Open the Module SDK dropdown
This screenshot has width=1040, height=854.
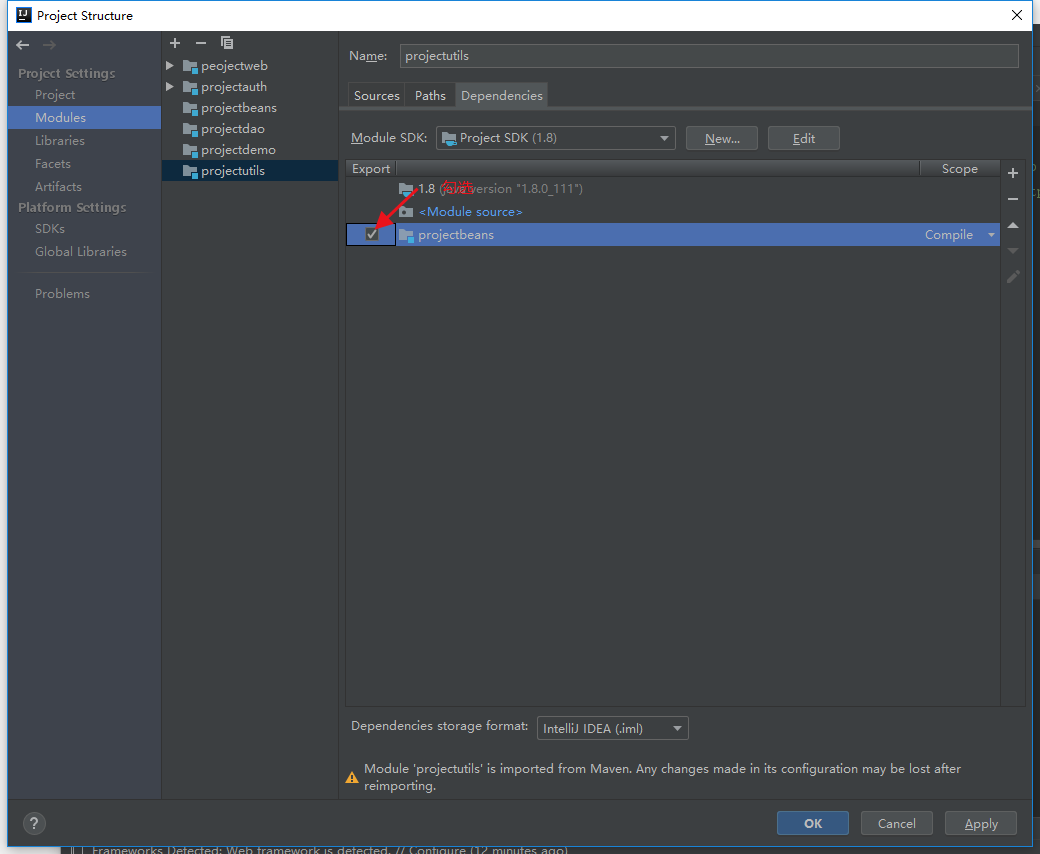click(x=556, y=138)
